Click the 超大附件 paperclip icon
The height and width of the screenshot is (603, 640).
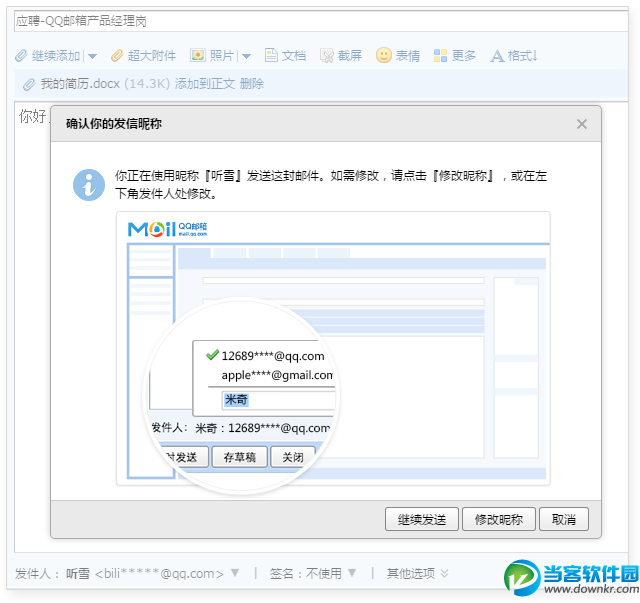click(x=117, y=56)
